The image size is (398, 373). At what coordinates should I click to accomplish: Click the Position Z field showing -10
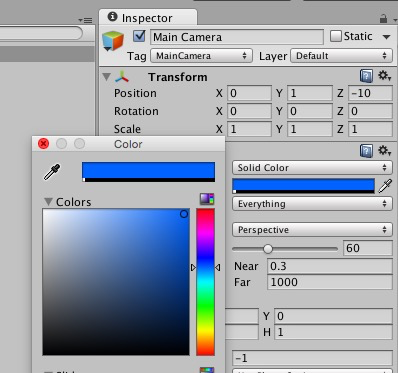[370, 93]
